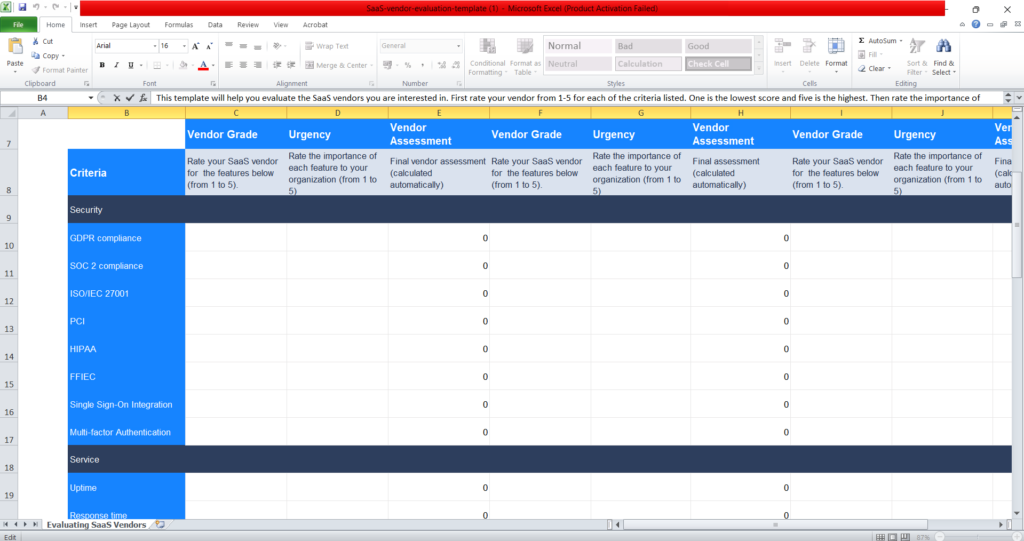Toggle italic formatting
This screenshot has width=1024, height=541.
coord(116,65)
